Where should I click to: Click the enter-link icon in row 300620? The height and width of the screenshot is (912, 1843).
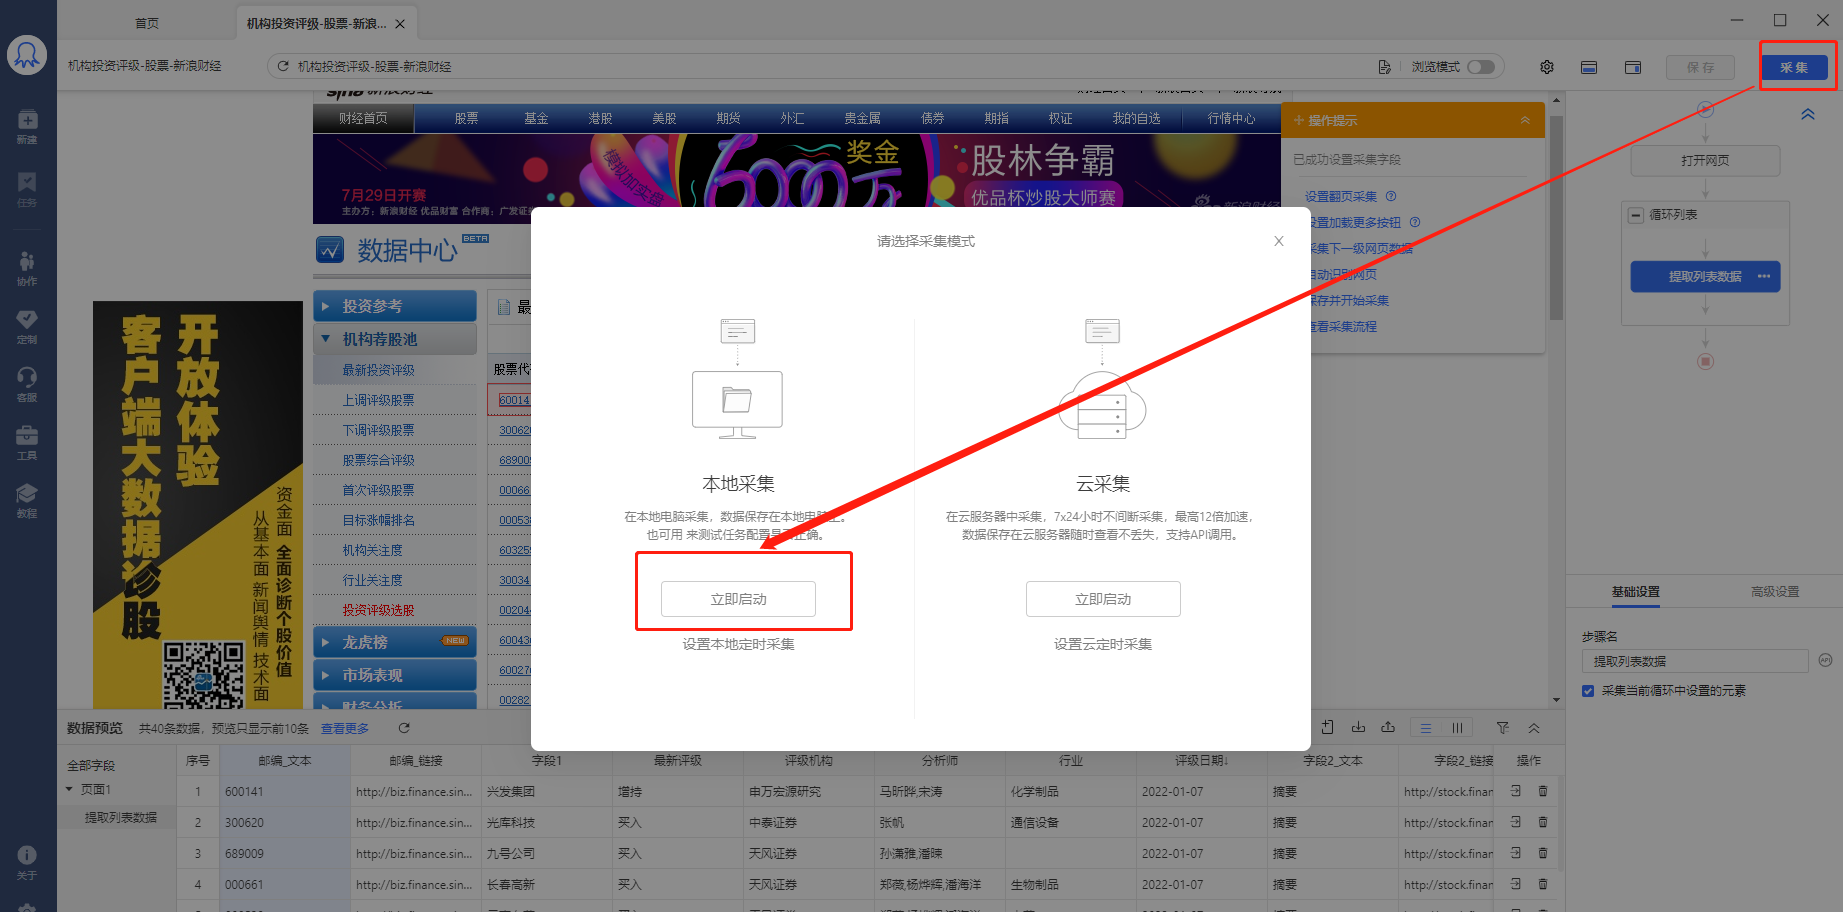pos(1516,822)
